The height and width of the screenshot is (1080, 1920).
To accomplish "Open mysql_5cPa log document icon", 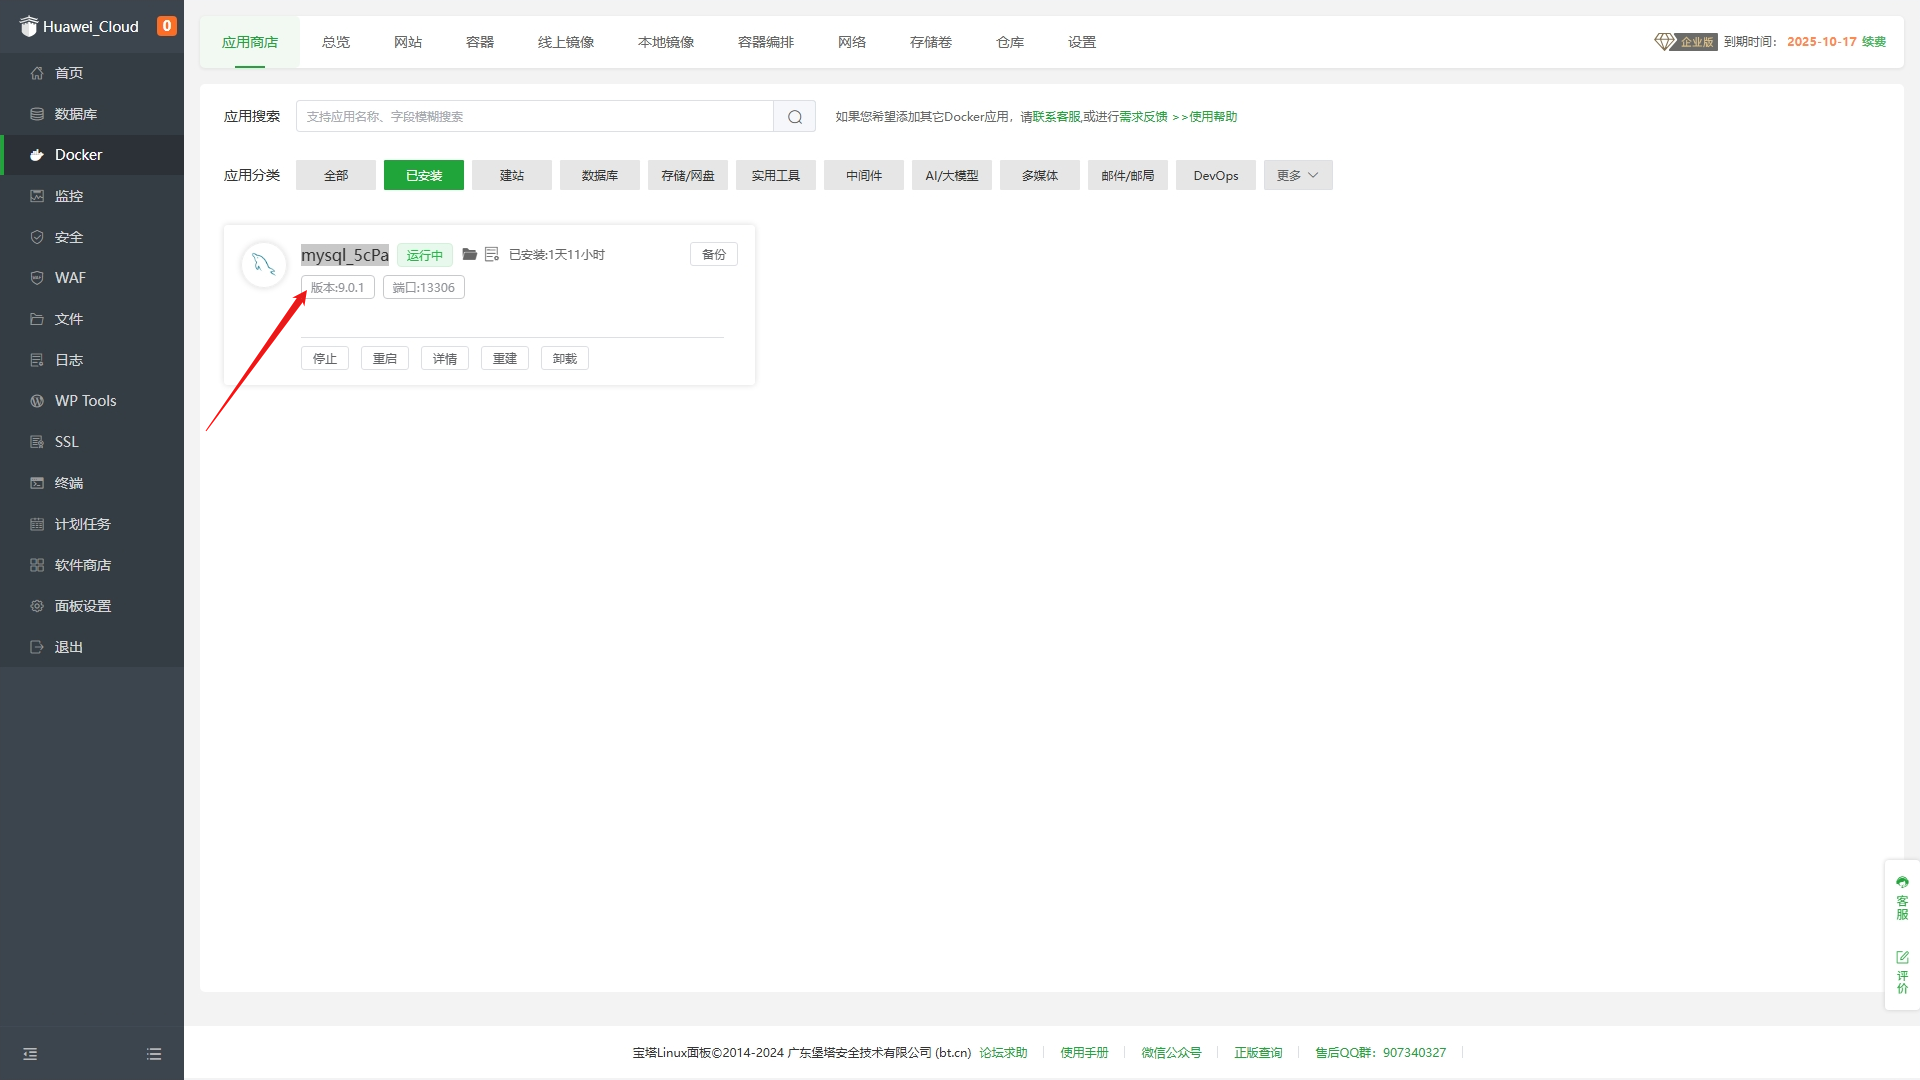I will [492, 254].
